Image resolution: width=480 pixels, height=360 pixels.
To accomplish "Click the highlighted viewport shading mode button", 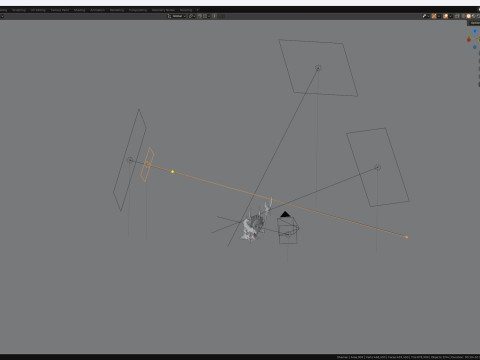I will (469, 16).
